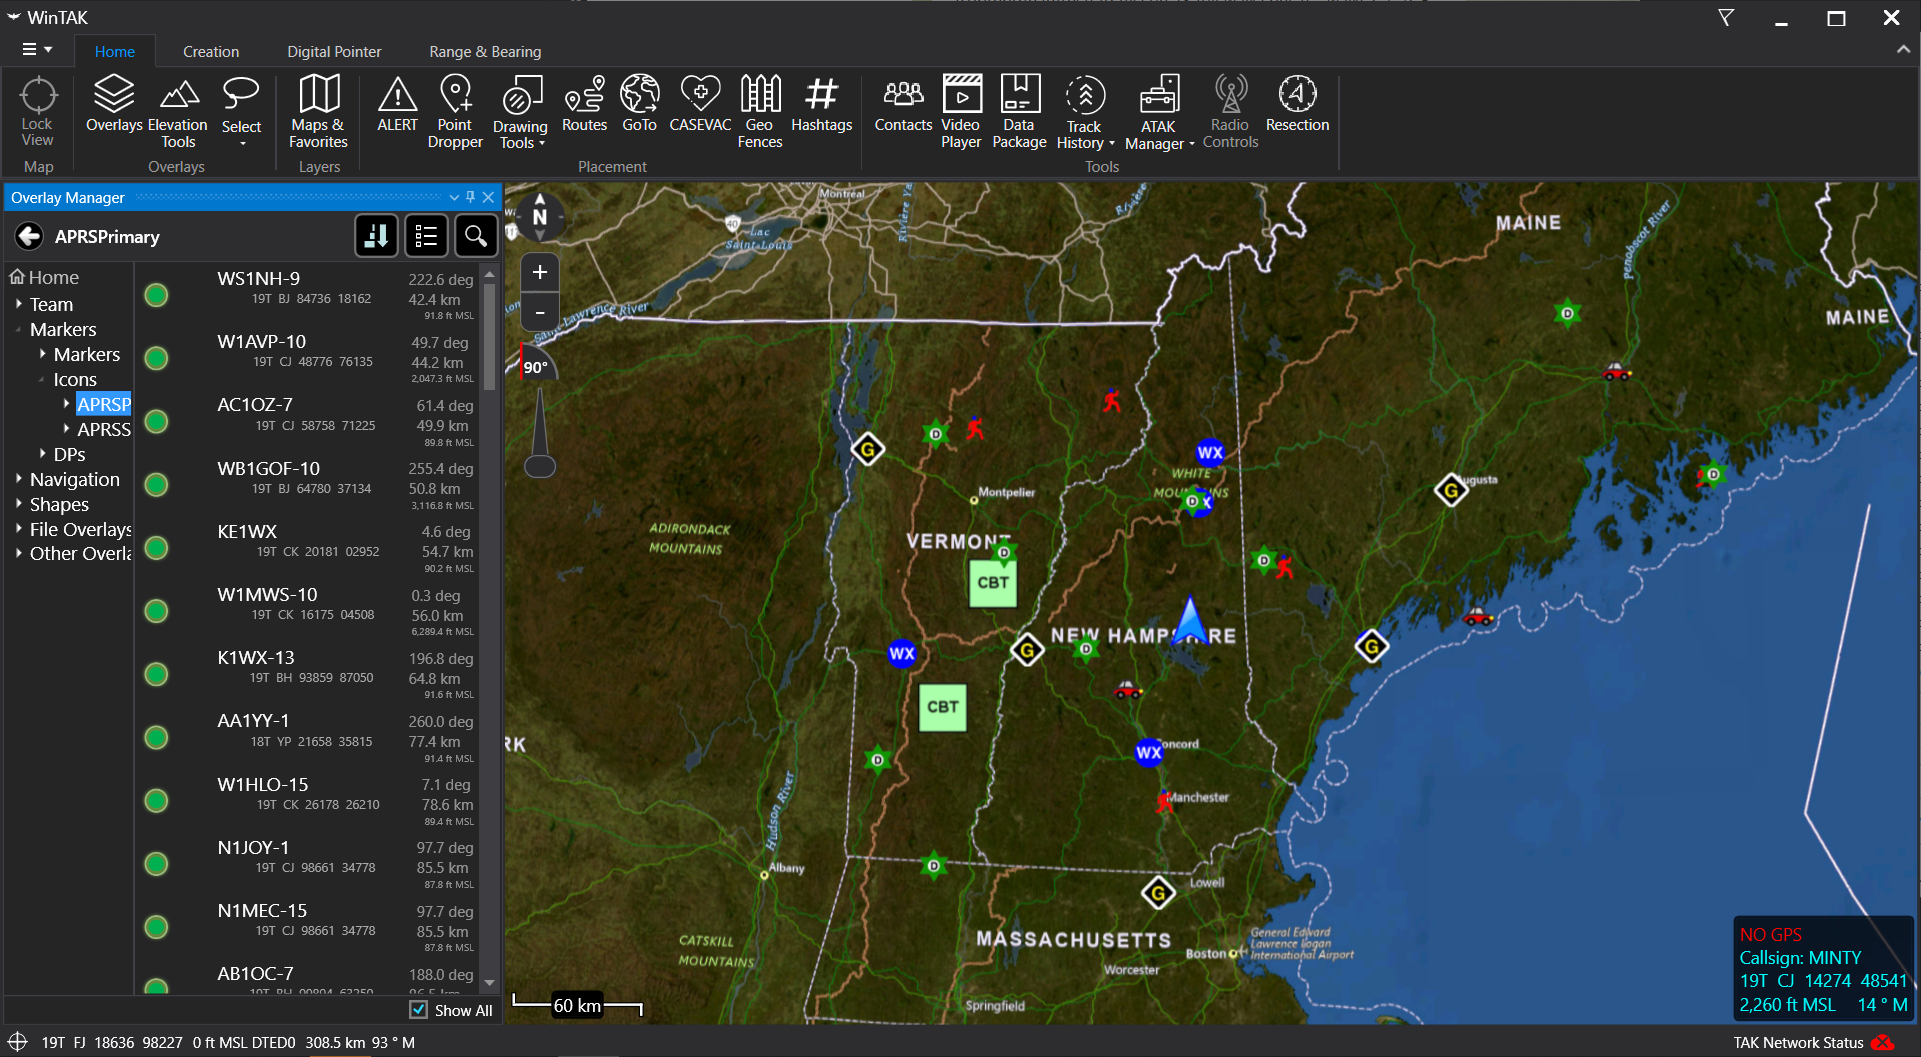The width and height of the screenshot is (1921, 1057).
Task: Click the TAK Network Status indicator
Action: click(x=1813, y=1042)
